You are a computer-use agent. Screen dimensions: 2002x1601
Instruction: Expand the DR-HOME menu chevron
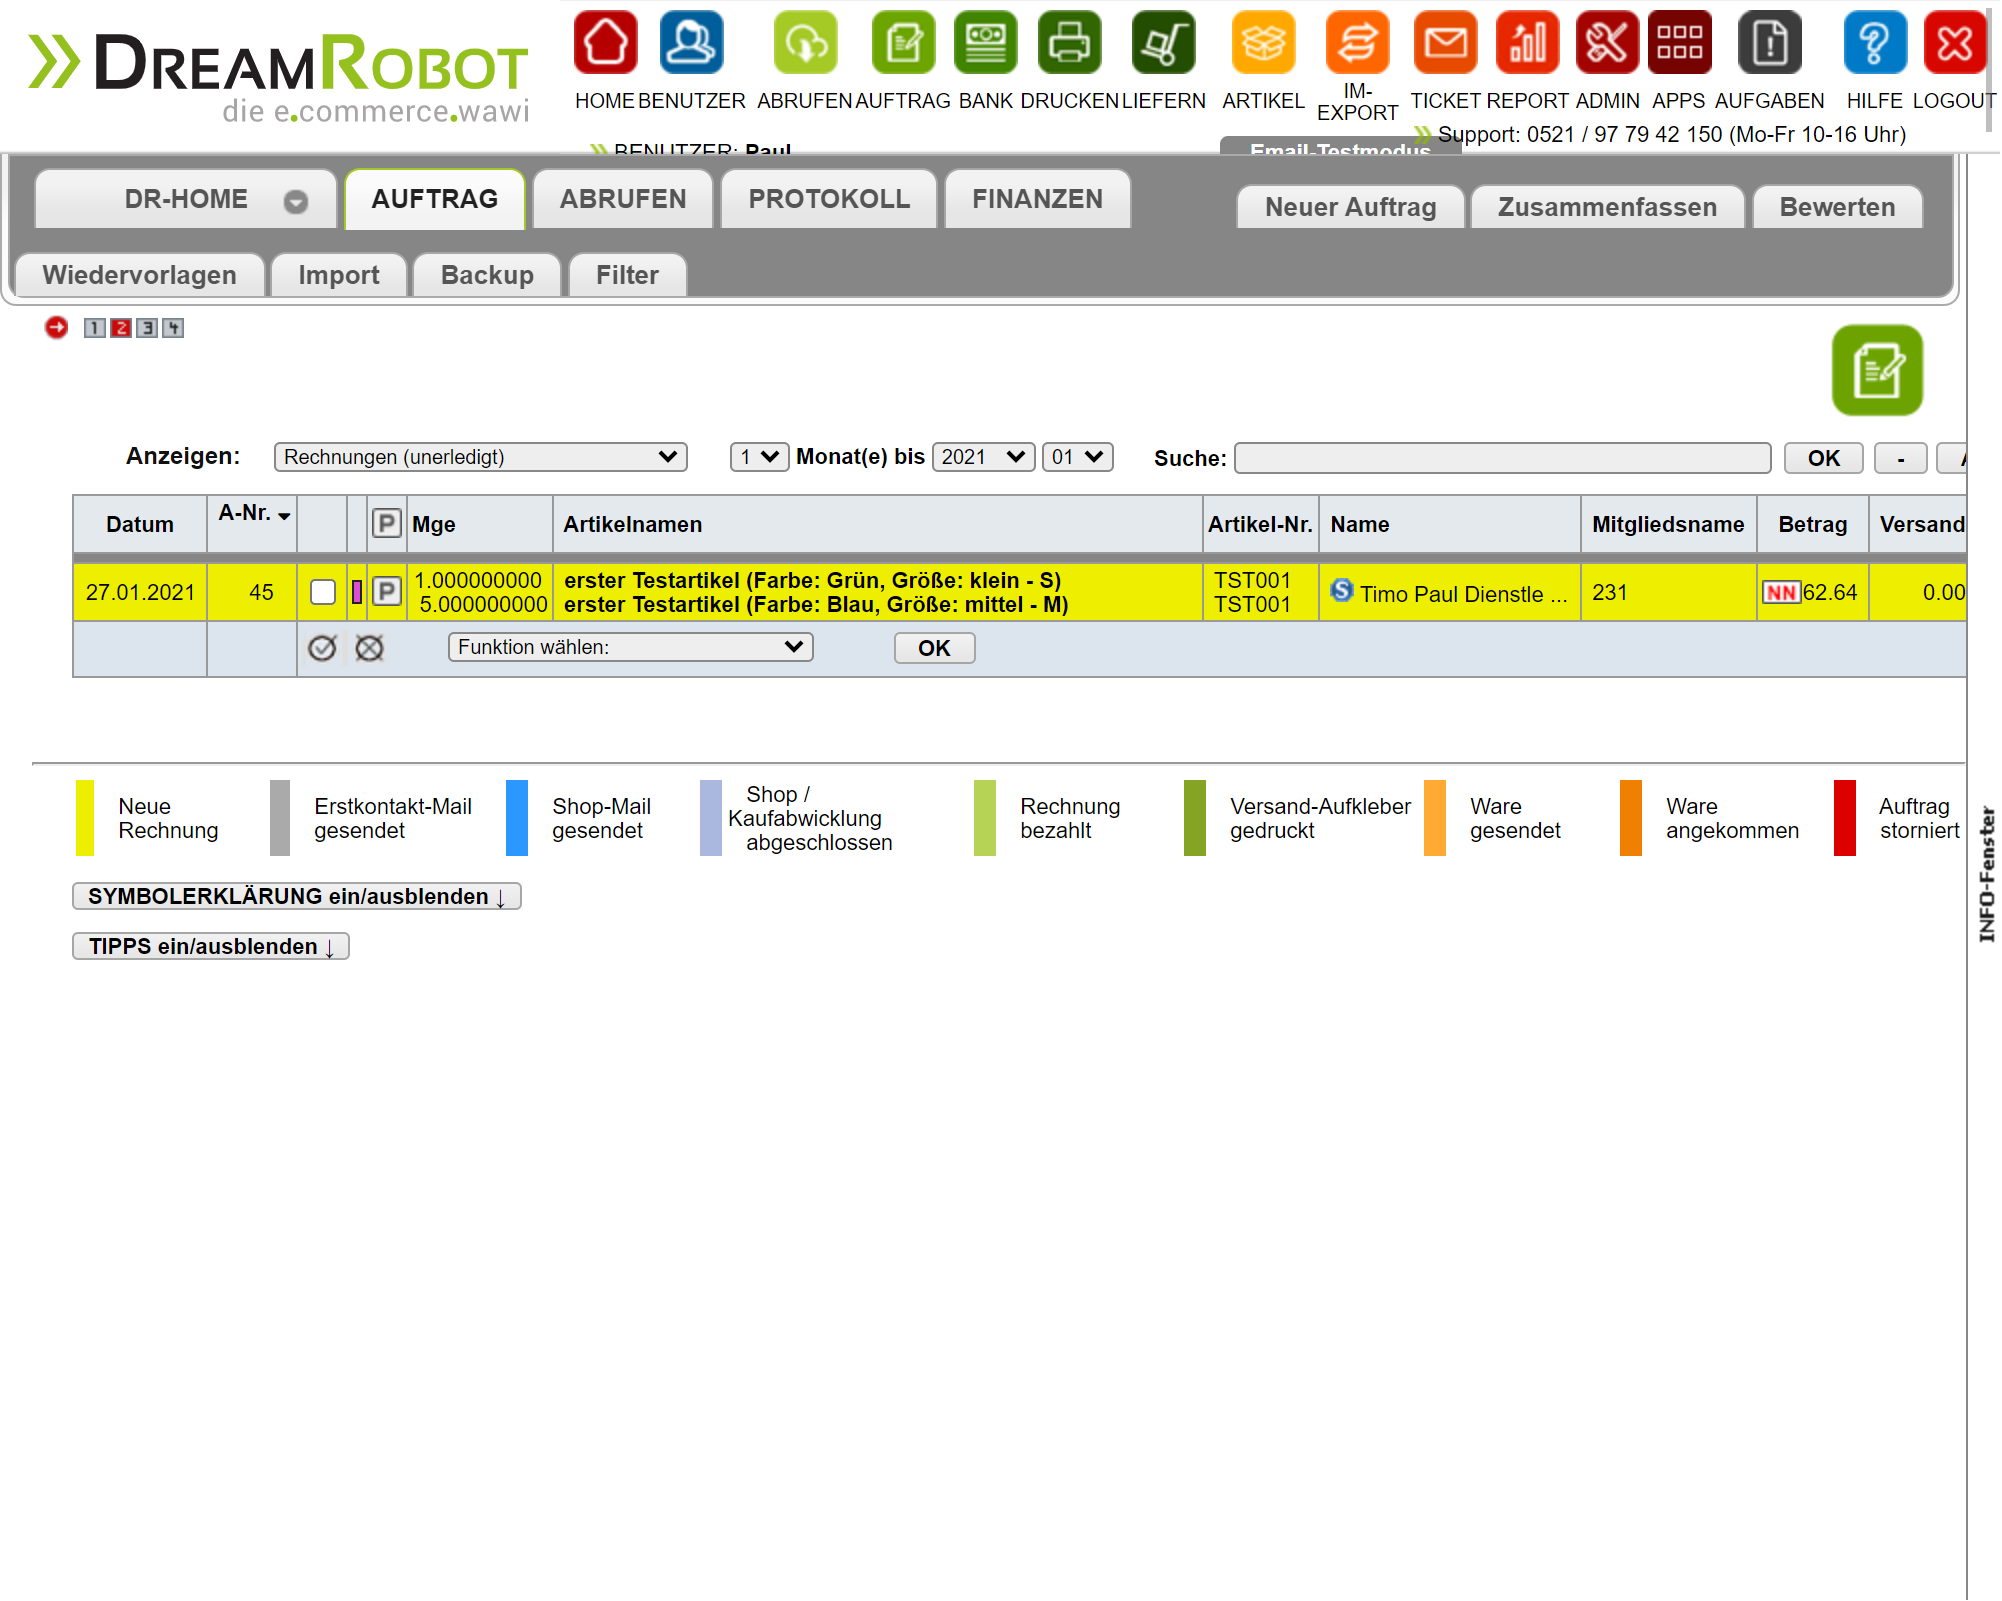coord(294,200)
